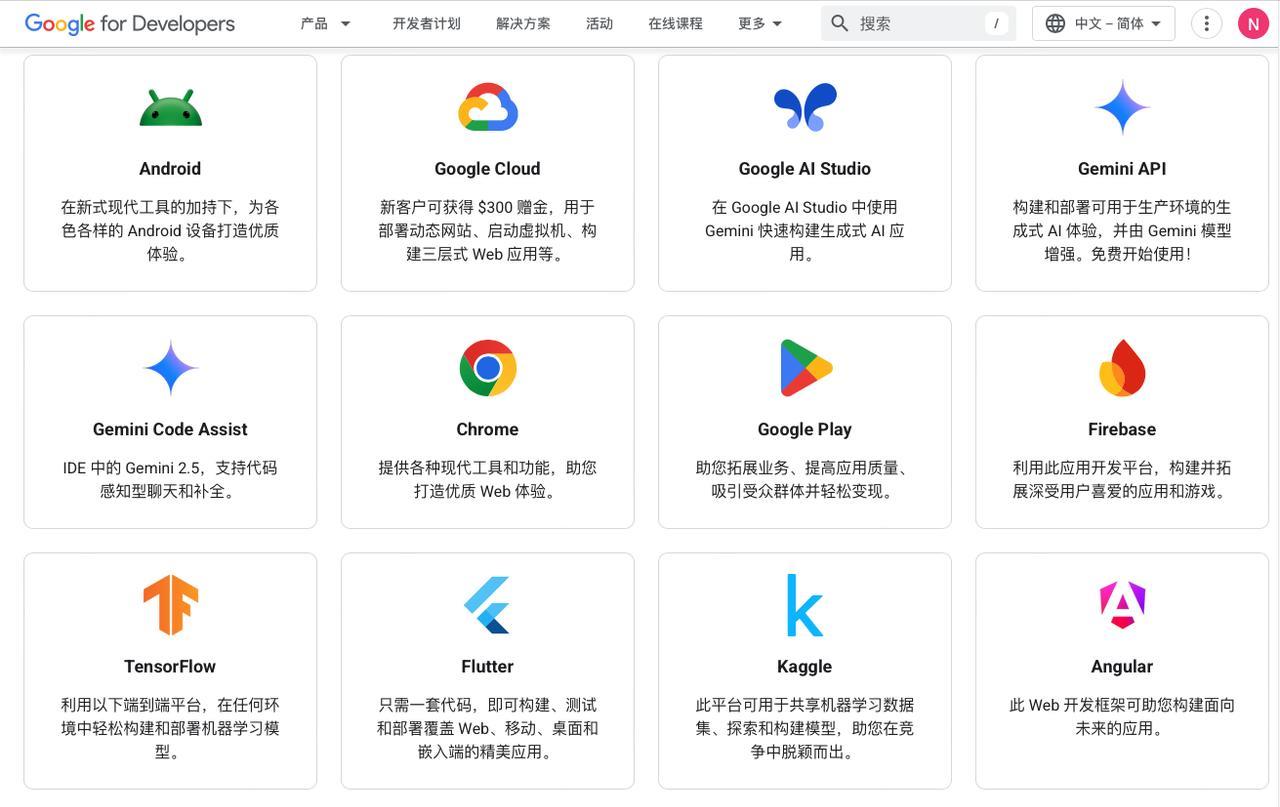Click the TensorFlow orange logo icon
This screenshot has height=807, width=1280.
170,605
